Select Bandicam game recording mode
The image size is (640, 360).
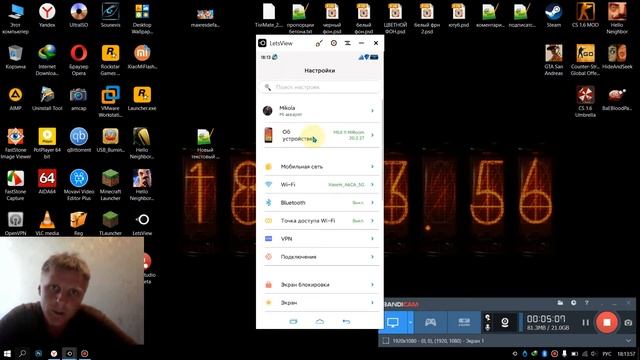(x=430, y=322)
